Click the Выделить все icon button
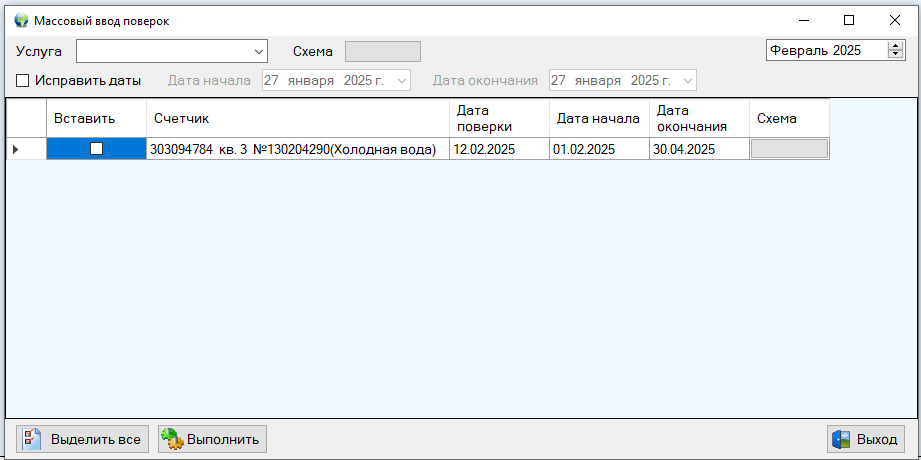 click(x=83, y=439)
